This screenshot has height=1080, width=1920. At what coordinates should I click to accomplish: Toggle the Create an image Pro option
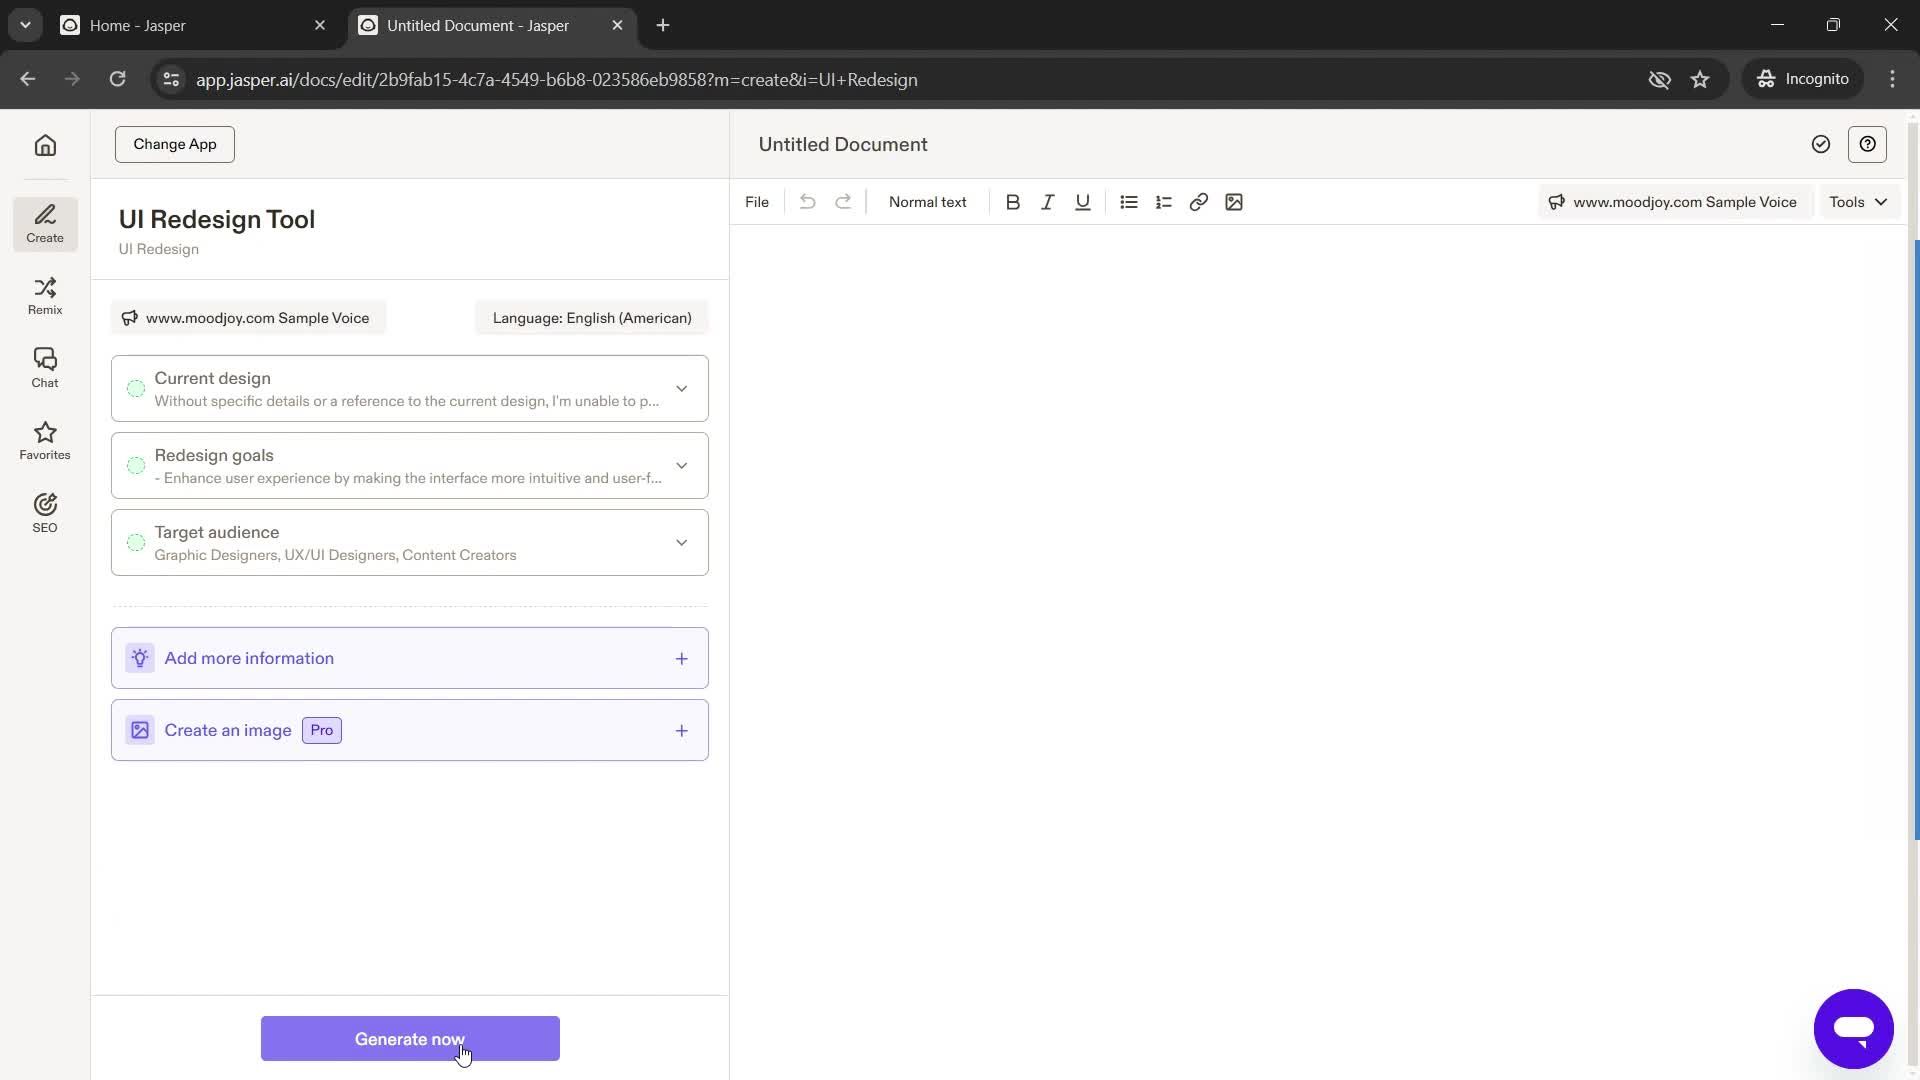click(x=682, y=729)
